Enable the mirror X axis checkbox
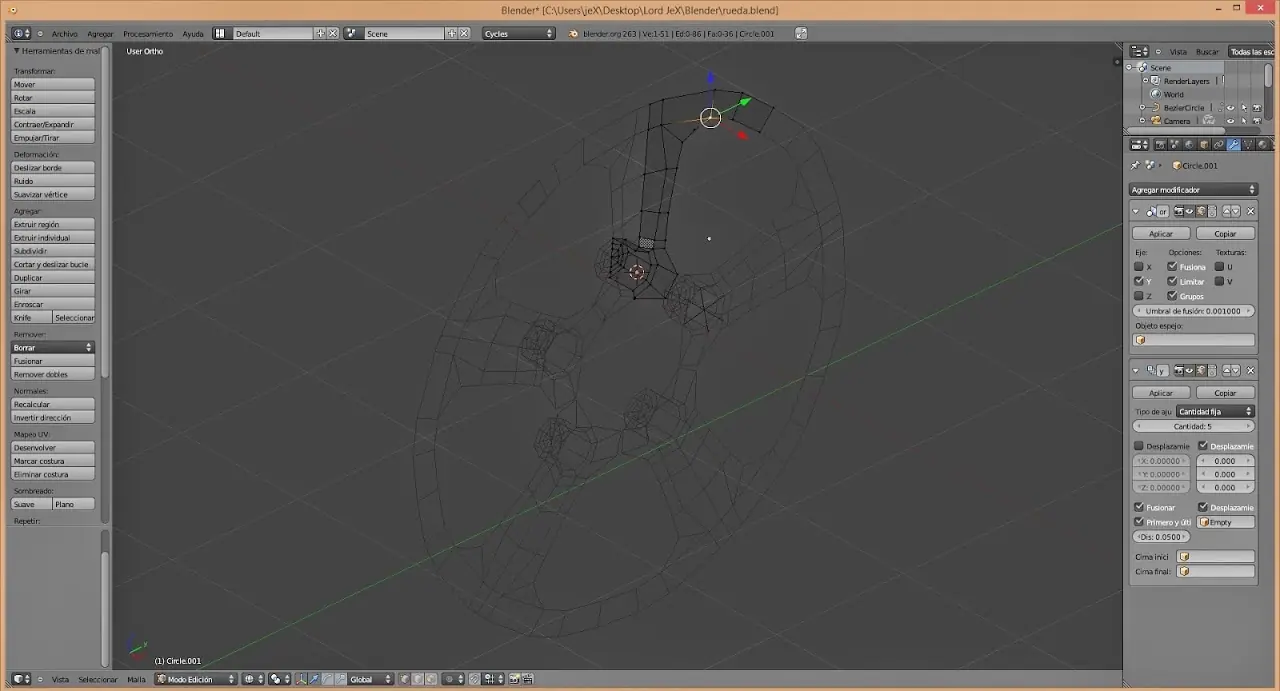The image size is (1280, 691). pos(1139,267)
